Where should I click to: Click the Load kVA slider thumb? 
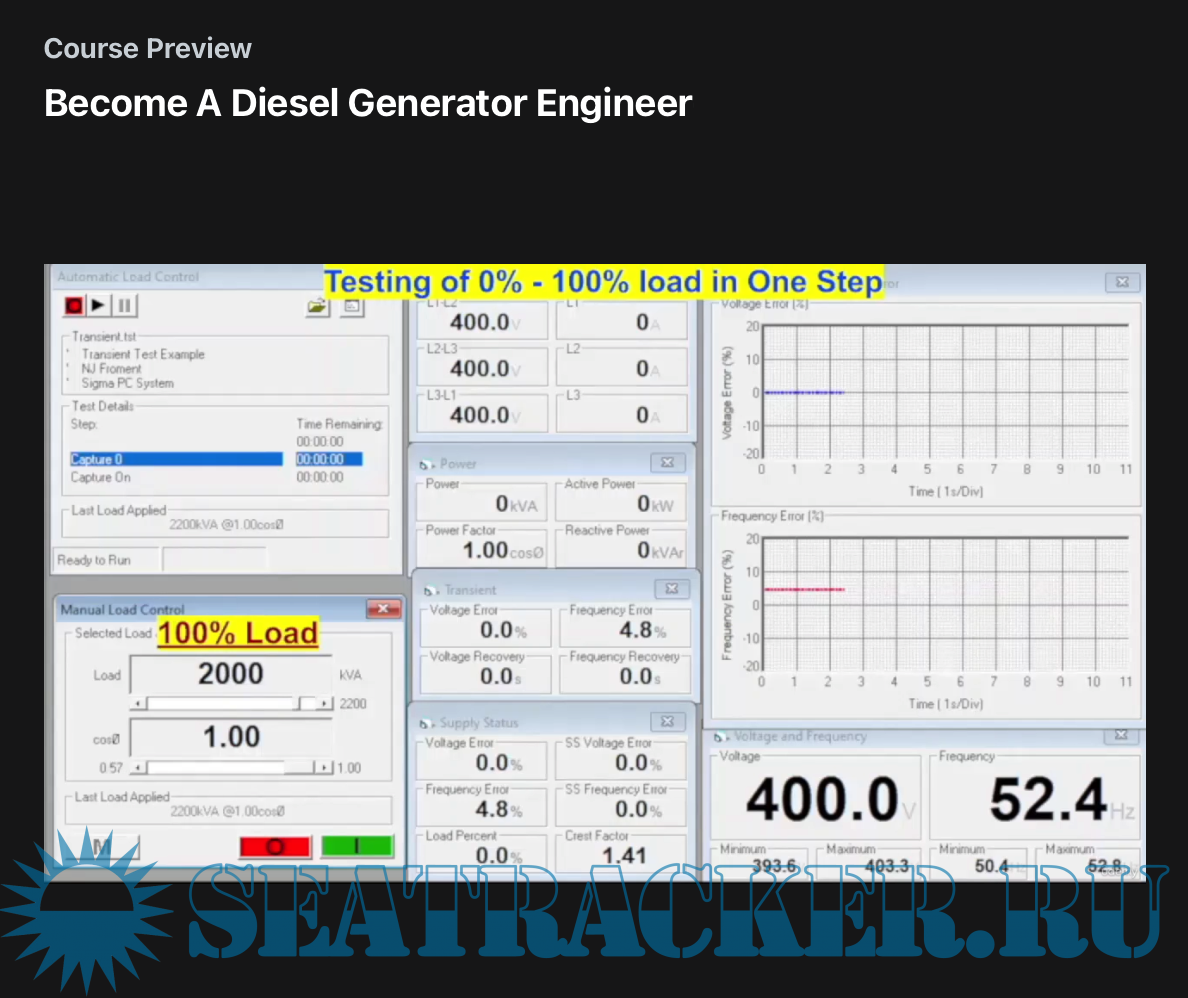[x=306, y=704]
